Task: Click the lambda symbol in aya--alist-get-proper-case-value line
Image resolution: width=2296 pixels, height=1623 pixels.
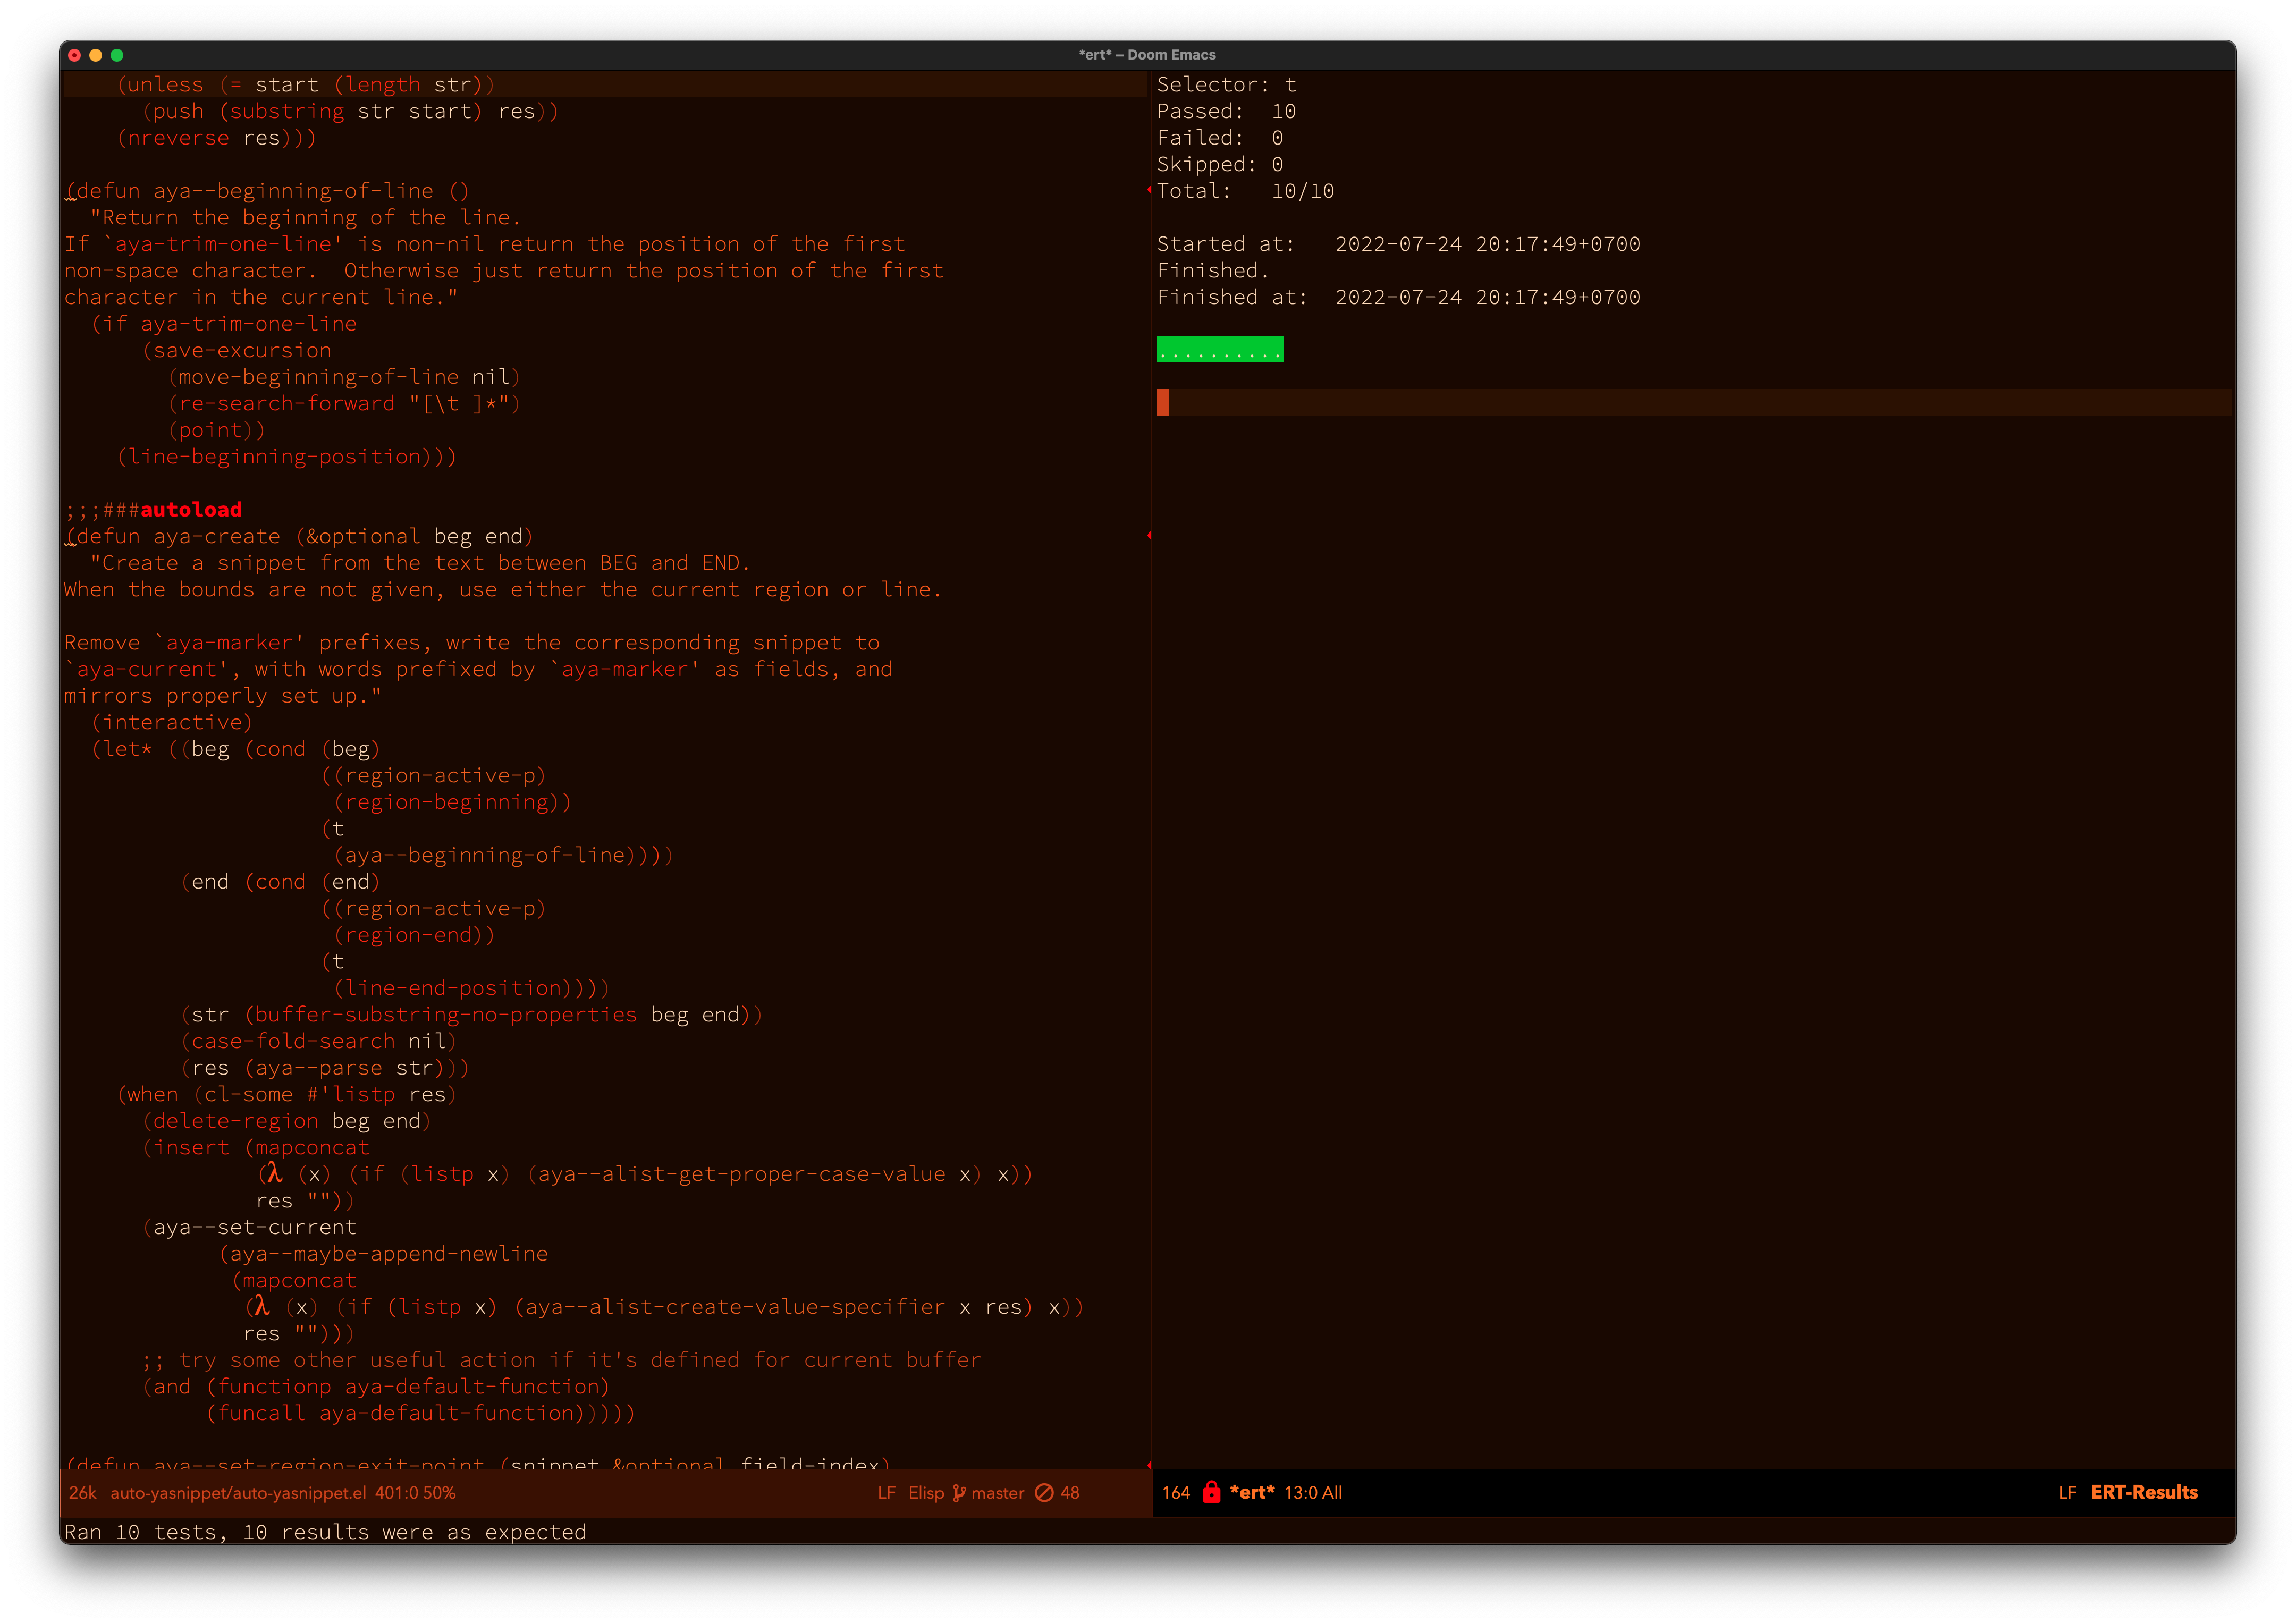Action: [274, 1173]
